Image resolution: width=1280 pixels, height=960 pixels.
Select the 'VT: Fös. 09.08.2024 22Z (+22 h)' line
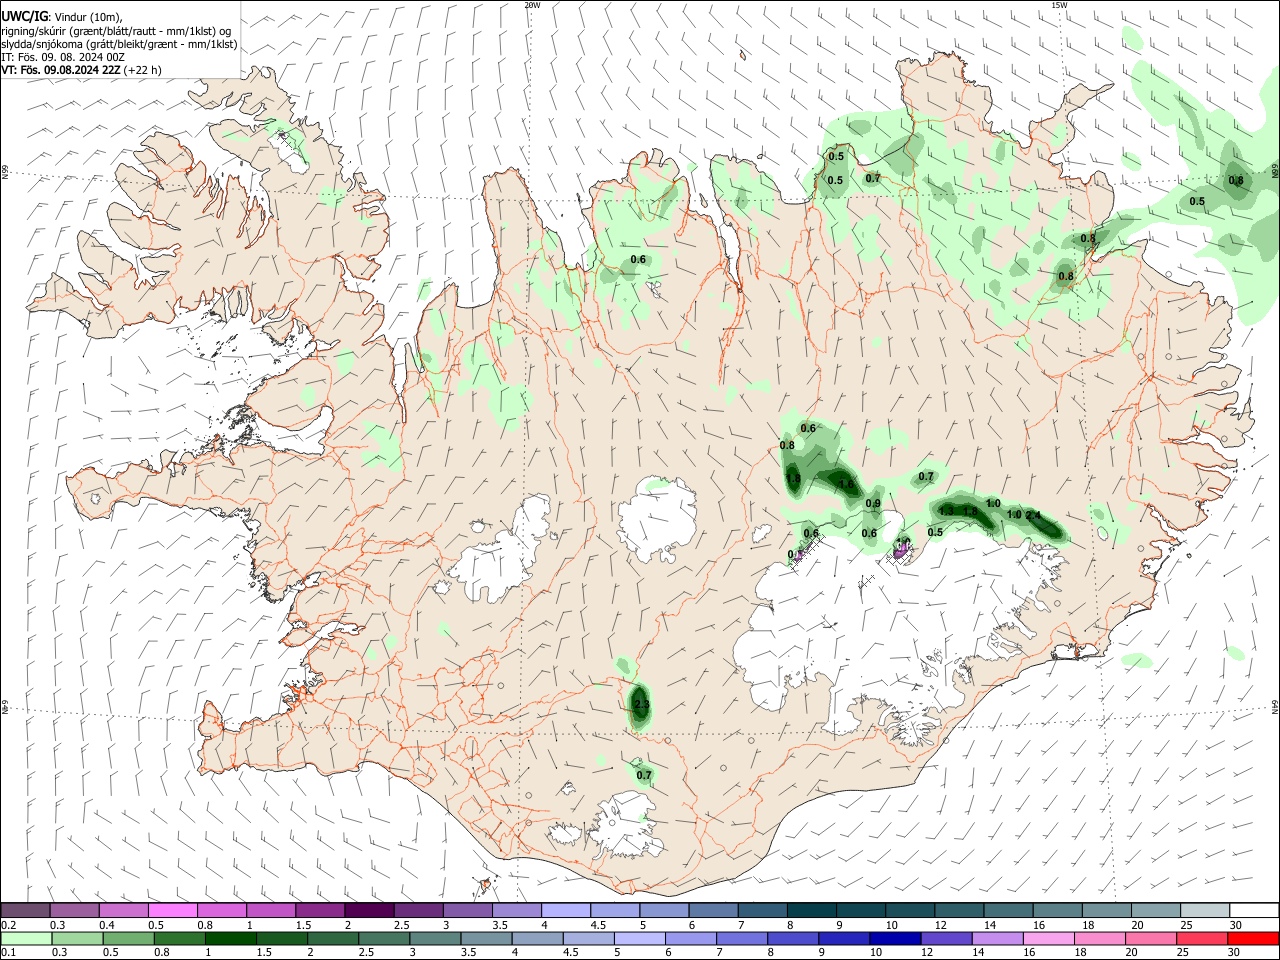81,70
